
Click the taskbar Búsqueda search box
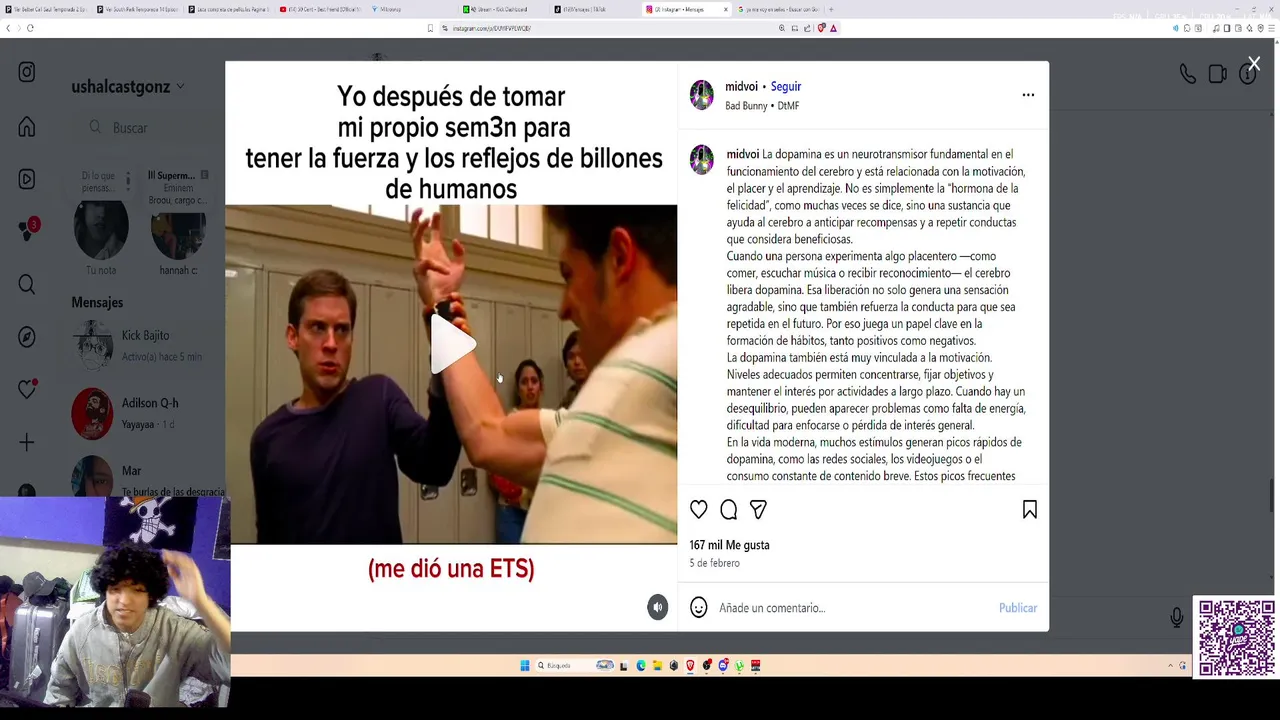[575, 665]
